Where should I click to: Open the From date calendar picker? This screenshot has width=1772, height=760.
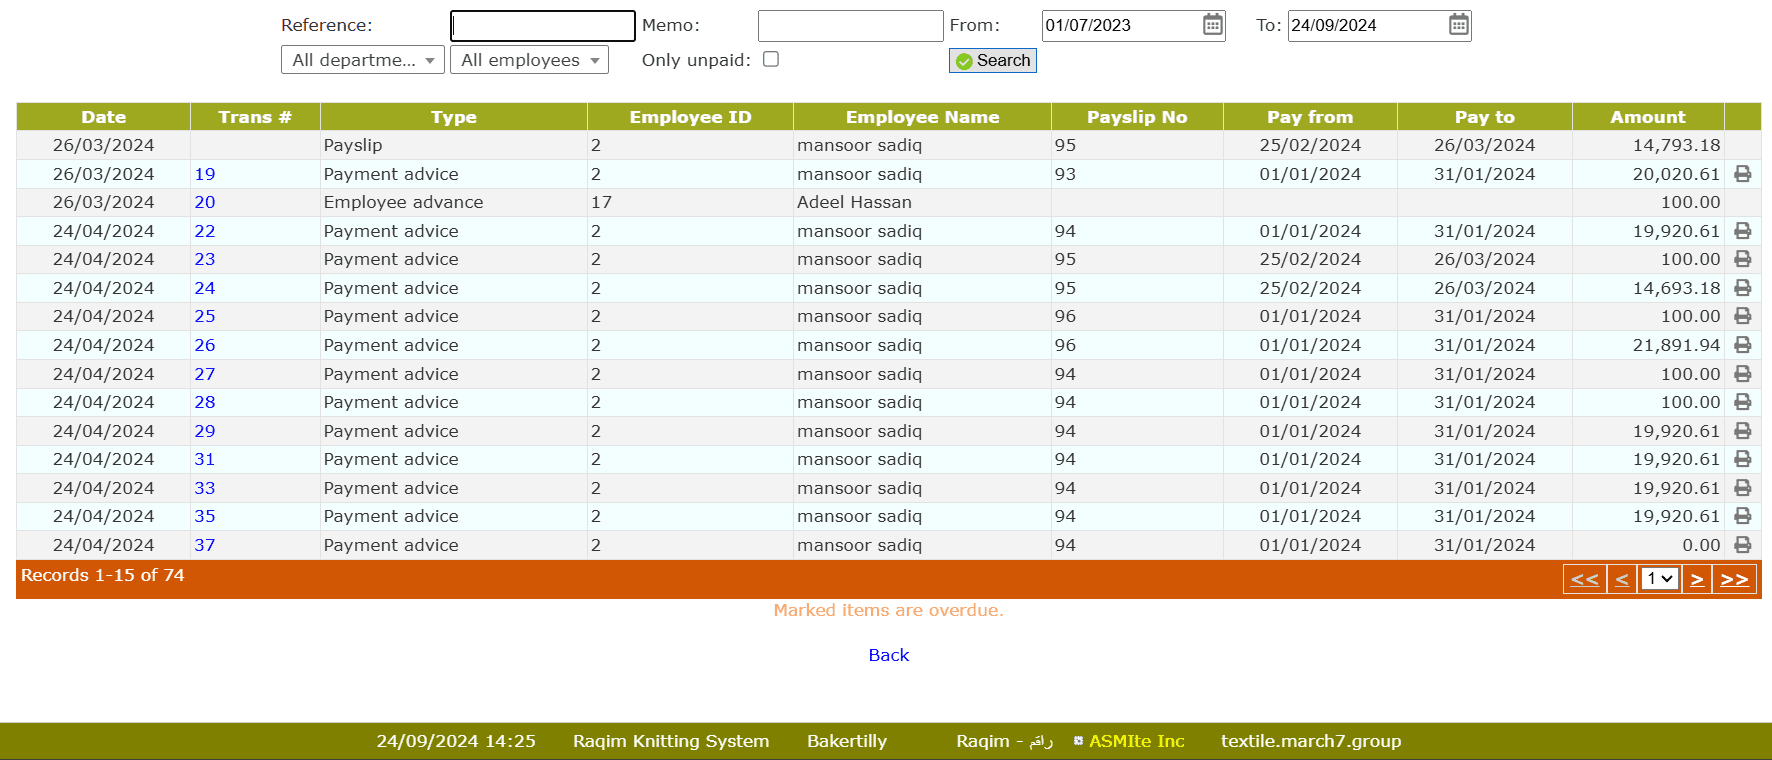pyautogui.click(x=1212, y=25)
